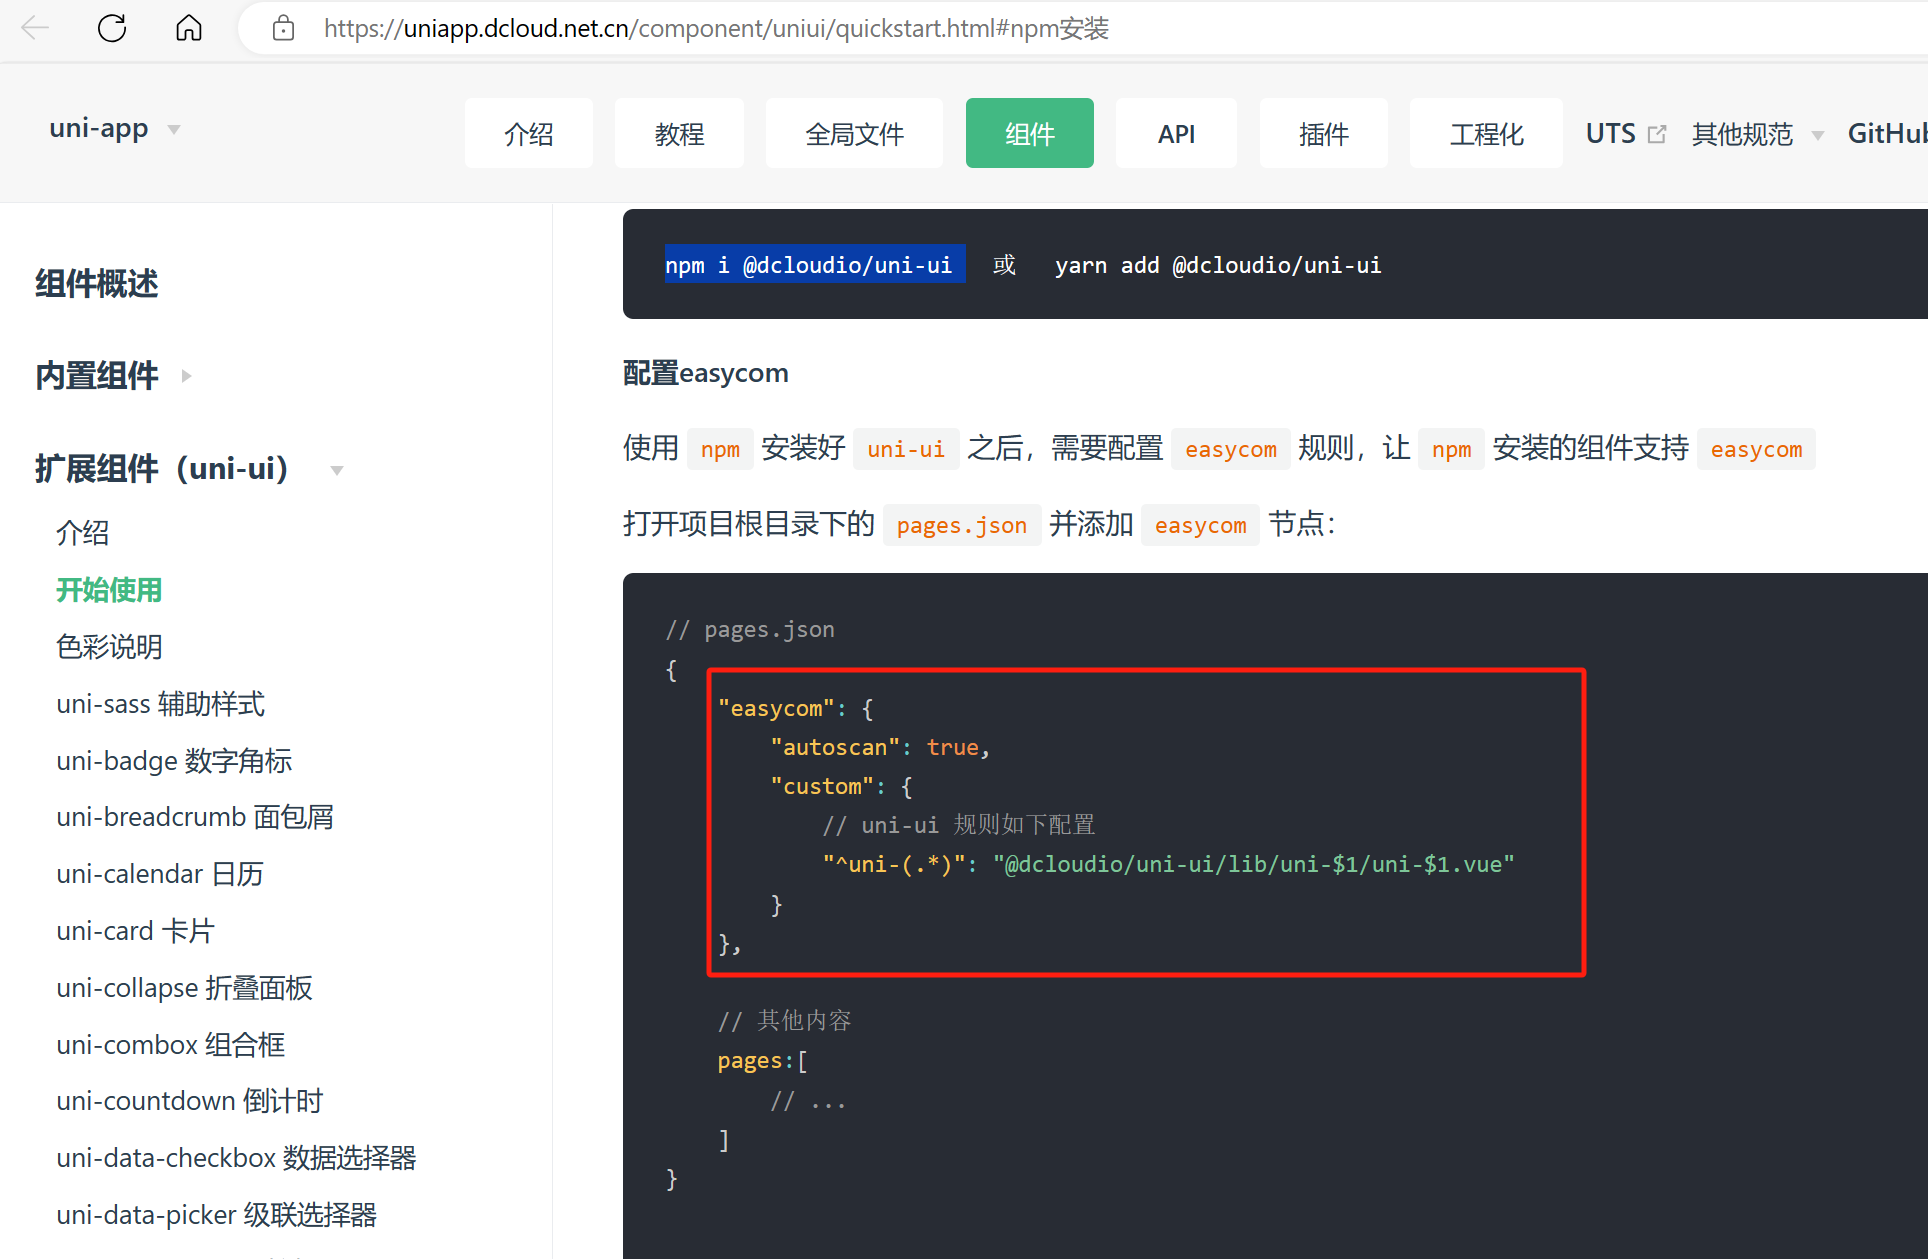Click the "autoscan": true code line
Image resolution: width=1928 pixels, height=1259 pixels.
tap(880, 747)
